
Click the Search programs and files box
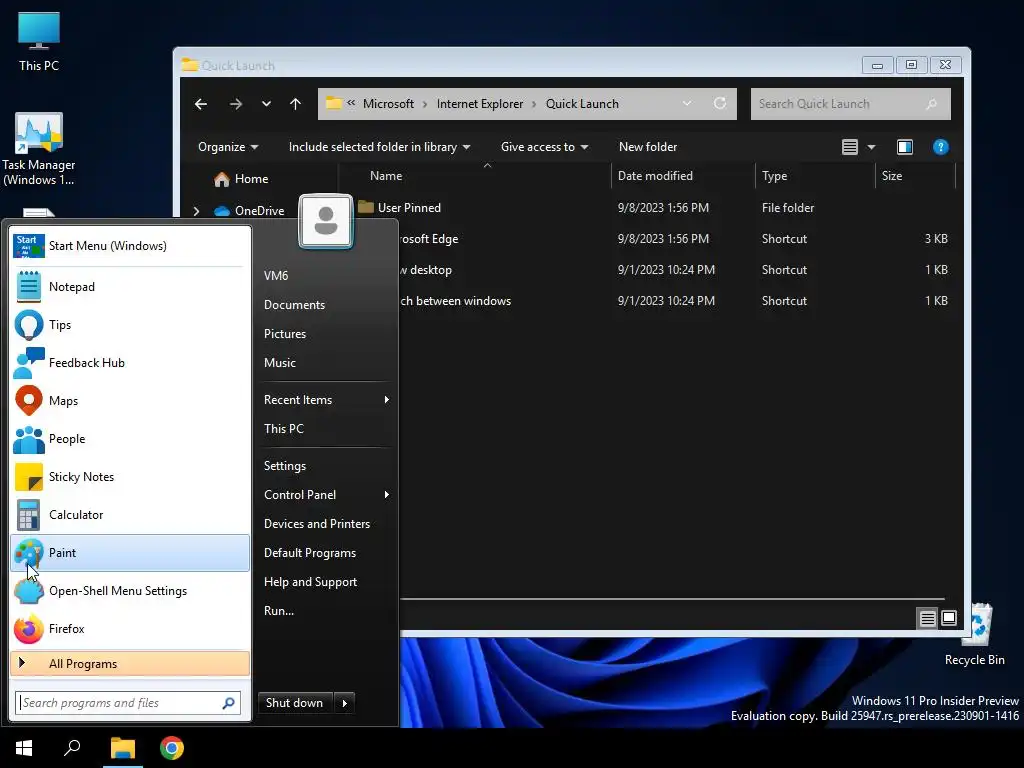click(x=128, y=703)
